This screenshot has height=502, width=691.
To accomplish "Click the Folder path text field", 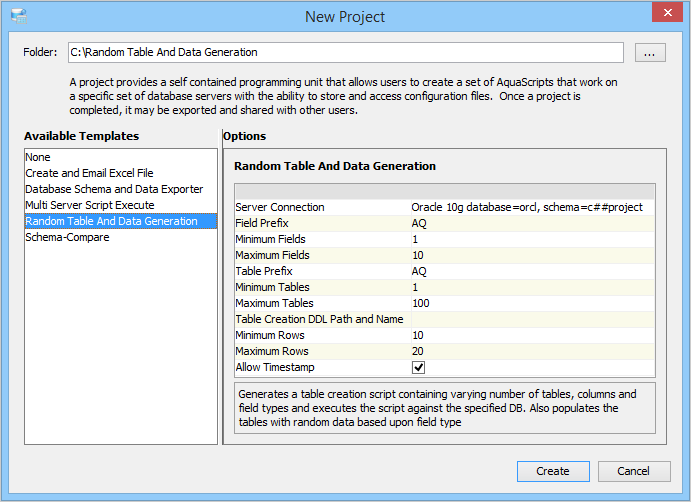I will pyautogui.click(x=344, y=52).
